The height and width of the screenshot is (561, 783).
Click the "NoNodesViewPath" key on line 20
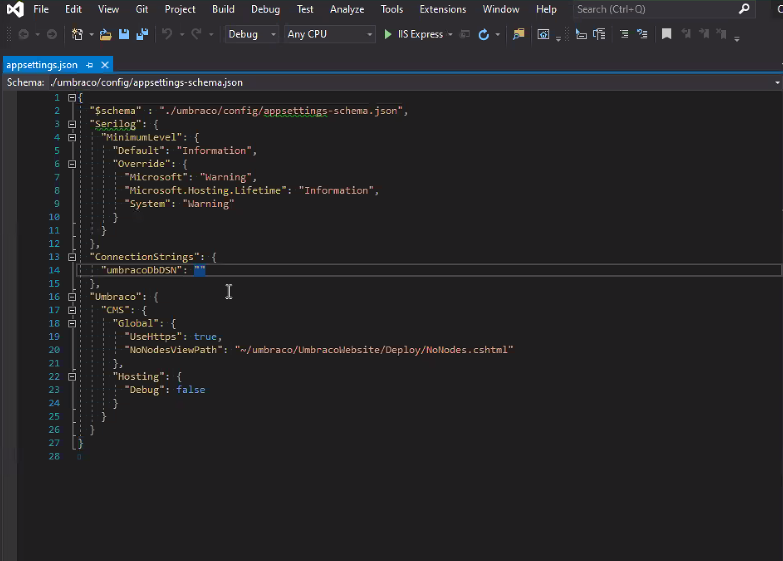173,350
